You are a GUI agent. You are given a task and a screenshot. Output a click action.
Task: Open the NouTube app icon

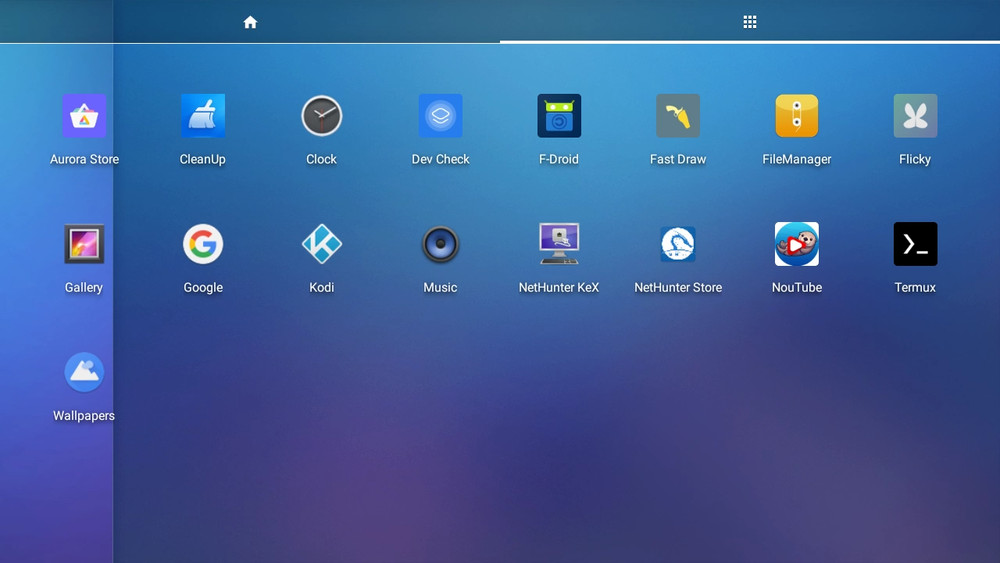797,244
